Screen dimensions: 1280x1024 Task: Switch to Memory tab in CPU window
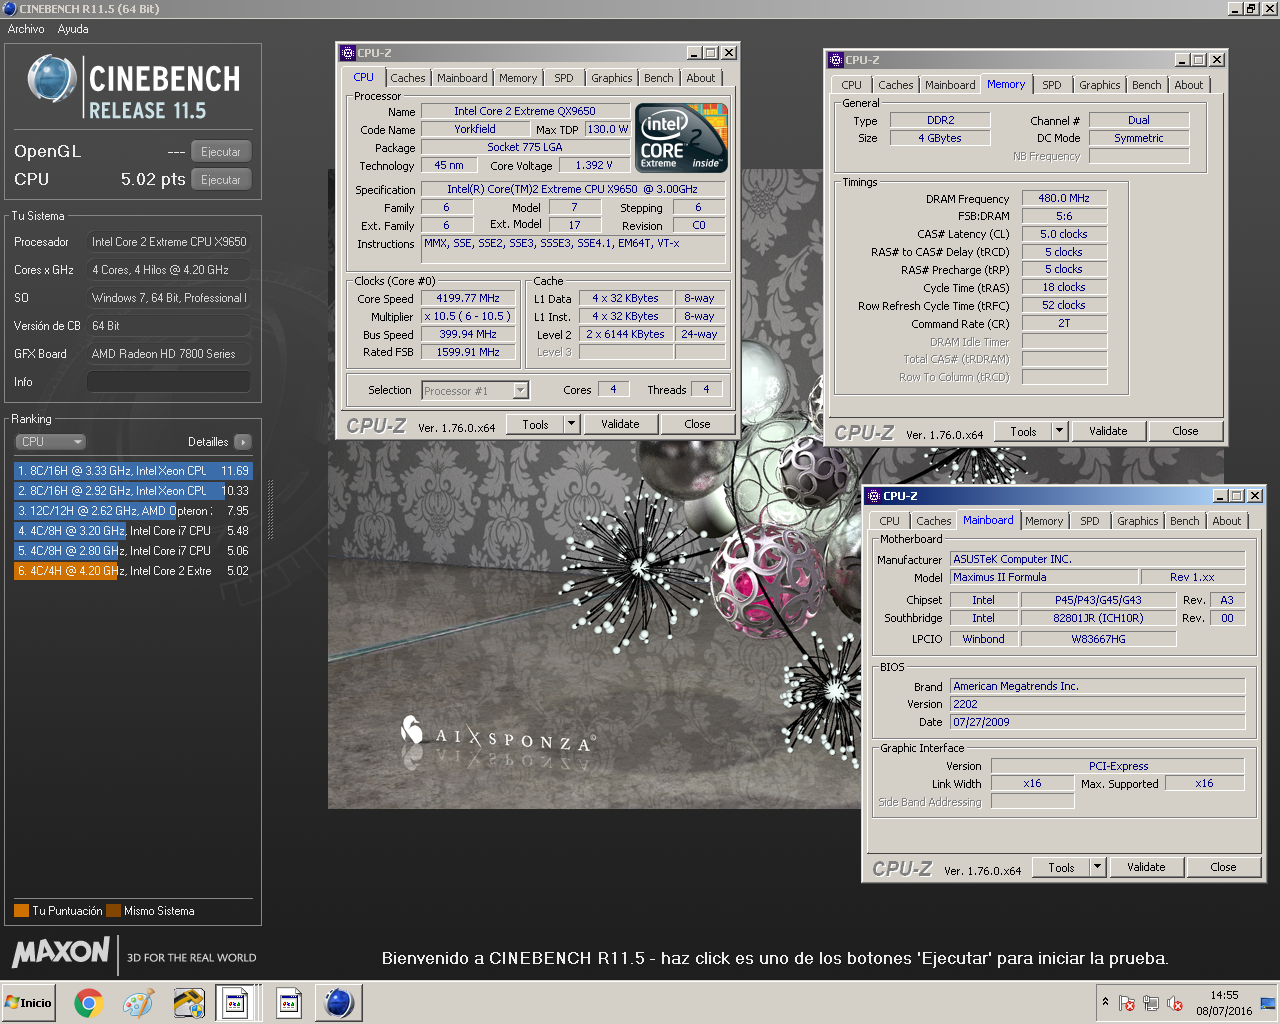click(518, 78)
